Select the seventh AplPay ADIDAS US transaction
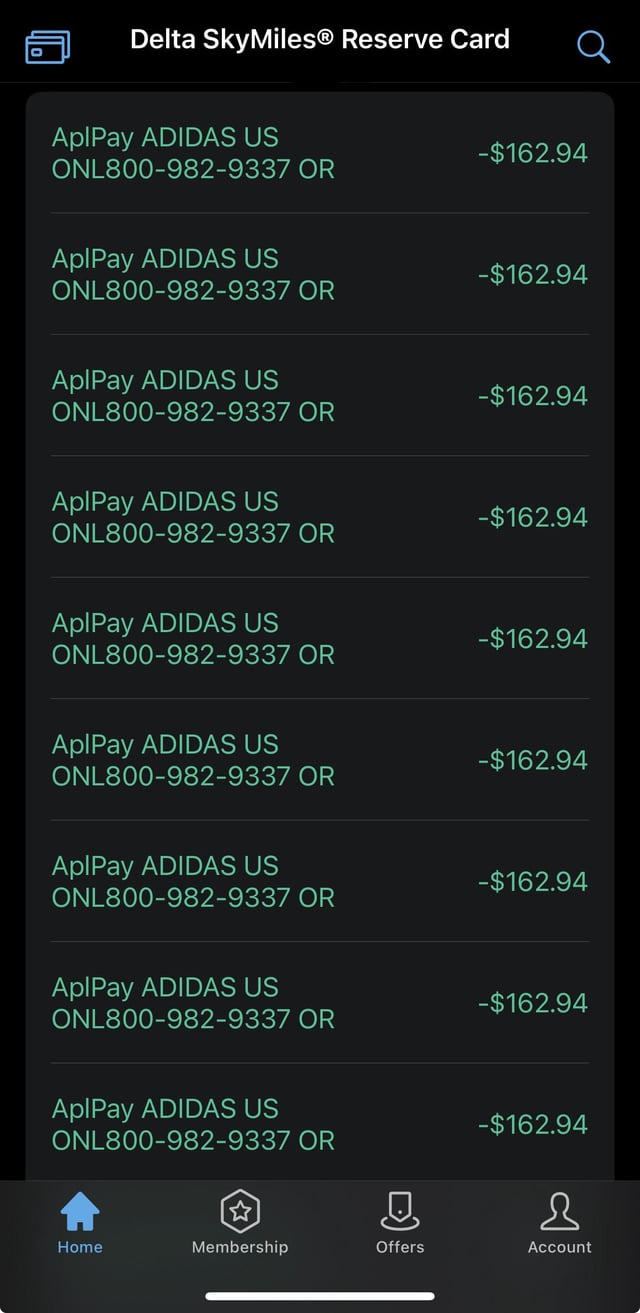This screenshot has height=1313, width=640. (193, 881)
